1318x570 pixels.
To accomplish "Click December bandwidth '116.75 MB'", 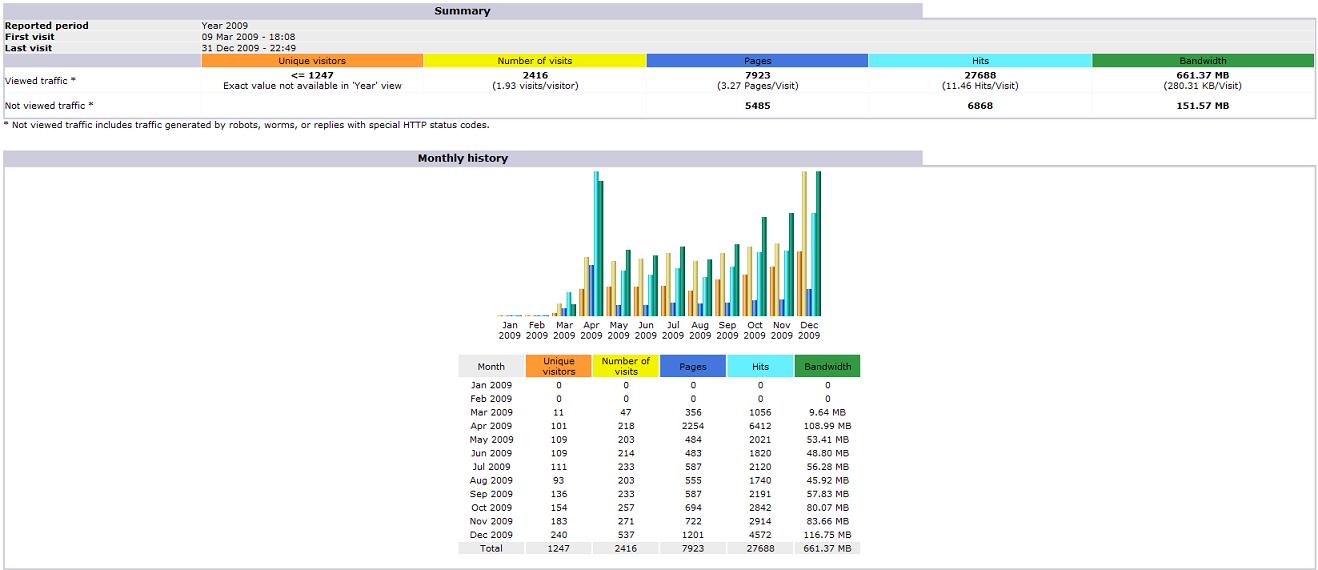I will (x=827, y=534).
